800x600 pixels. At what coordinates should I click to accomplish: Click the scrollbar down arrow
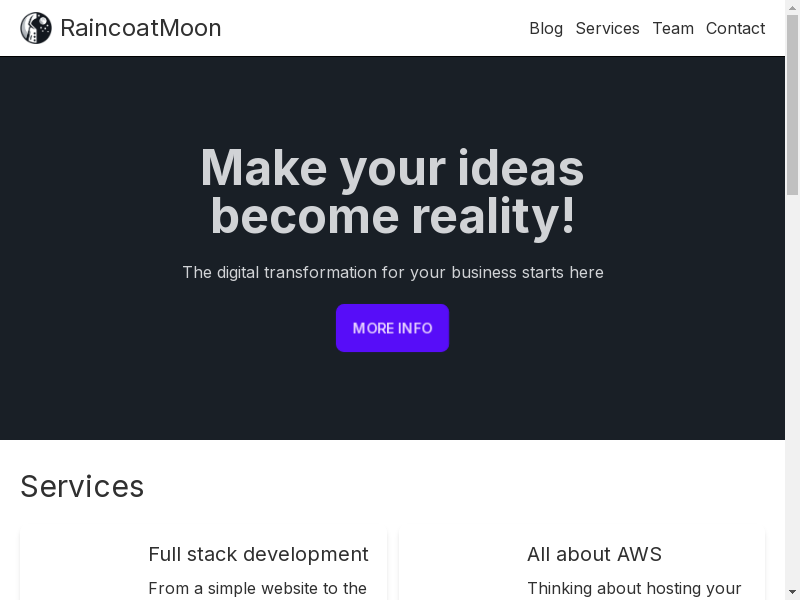(x=792, y=593)
